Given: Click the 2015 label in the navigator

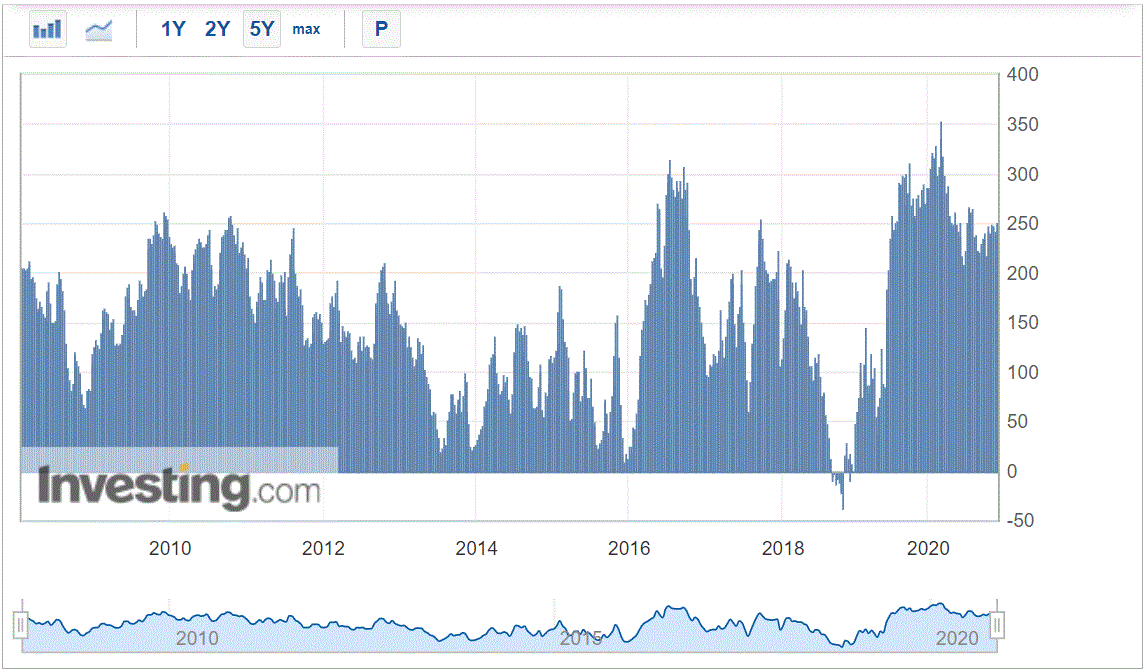Looking at the screenshot, I should tap(581, 639).
